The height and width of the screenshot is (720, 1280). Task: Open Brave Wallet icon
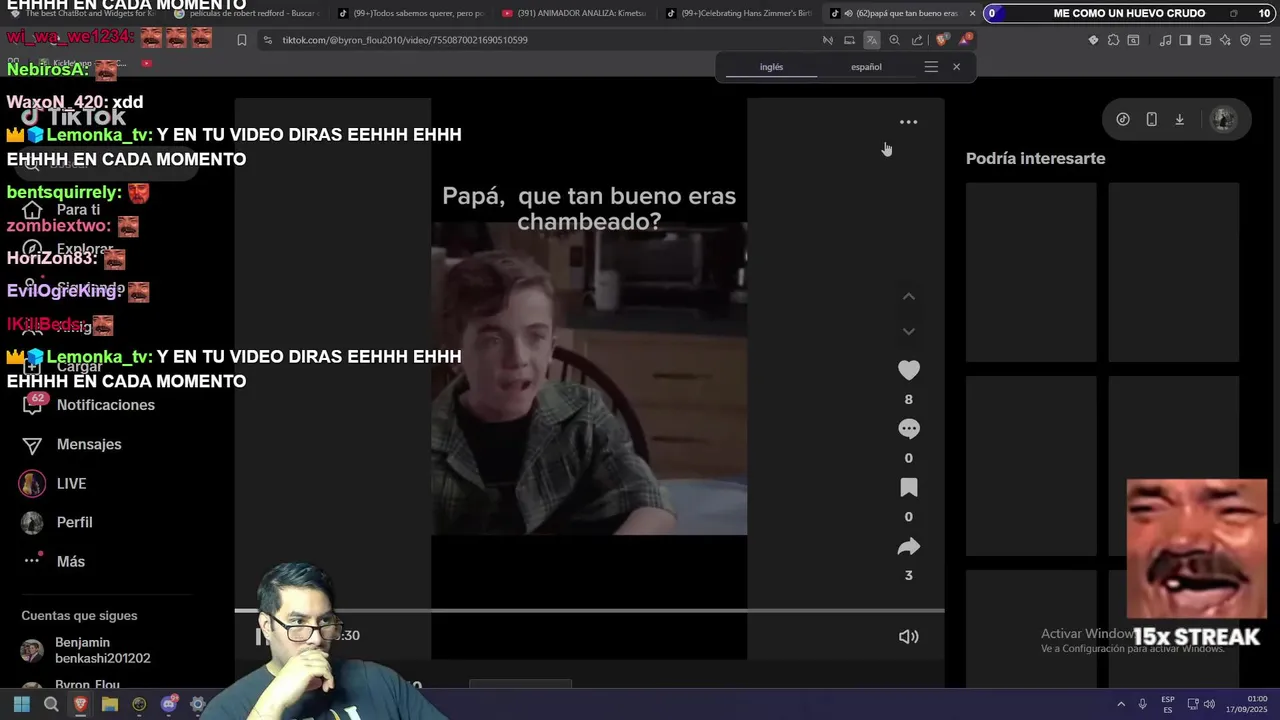tap(1205, 40)
